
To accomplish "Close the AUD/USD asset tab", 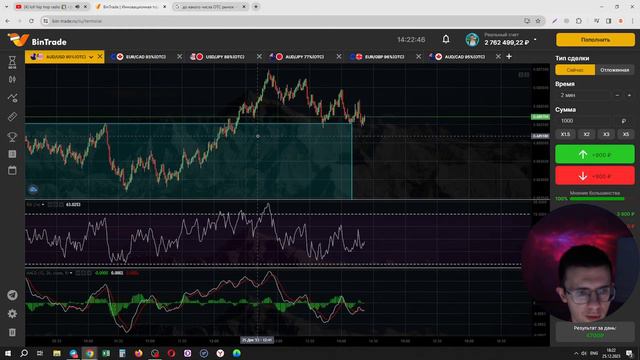I will (x=100, y=57).
